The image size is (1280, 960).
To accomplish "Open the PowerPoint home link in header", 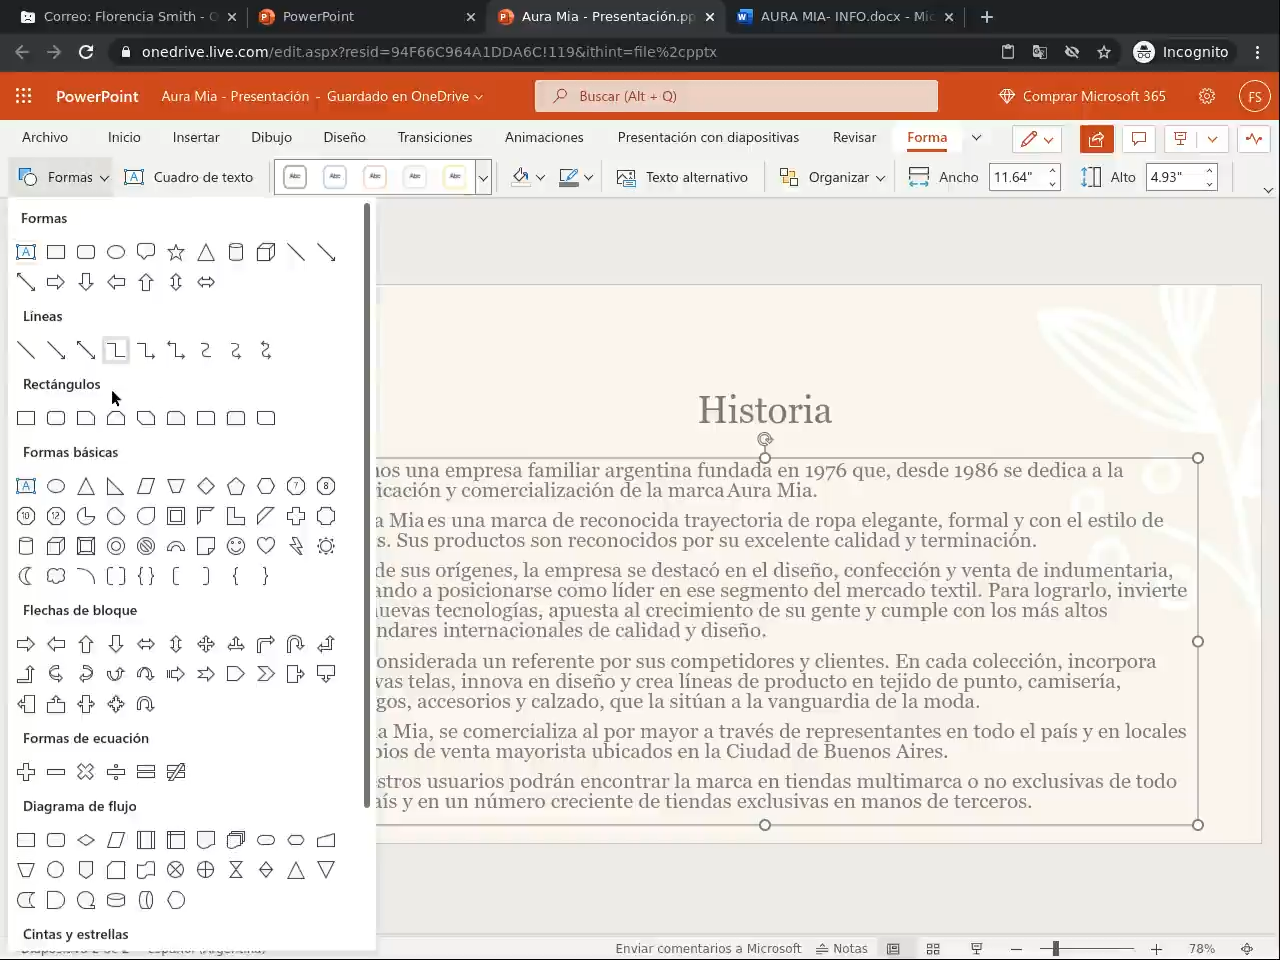I will pos(97,96).
